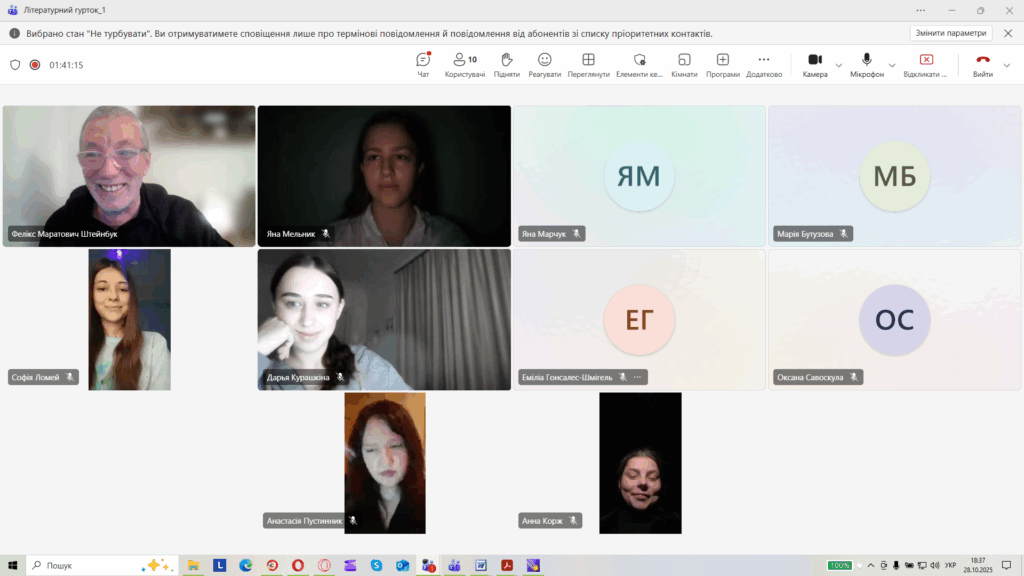Expand the dropdown arrow beside Вийти
The width and height of the screenshot is (1024, 576).
click(1006, 65)
